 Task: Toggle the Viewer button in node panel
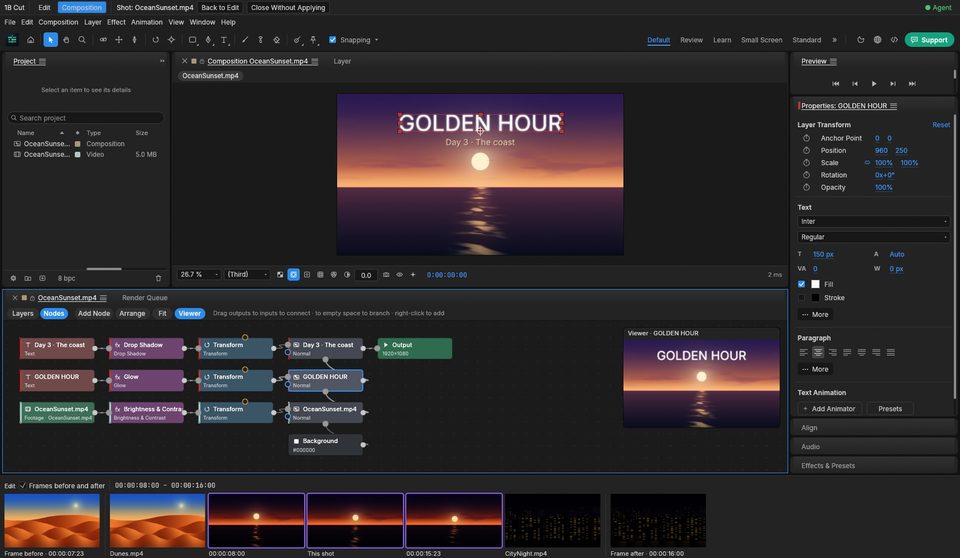(189, 314)
